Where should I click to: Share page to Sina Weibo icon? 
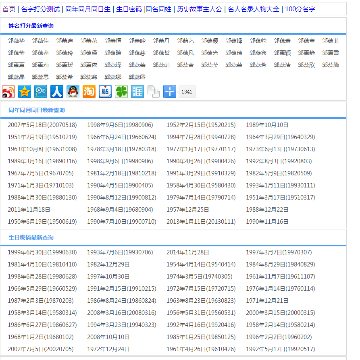(x=8, y=91)
